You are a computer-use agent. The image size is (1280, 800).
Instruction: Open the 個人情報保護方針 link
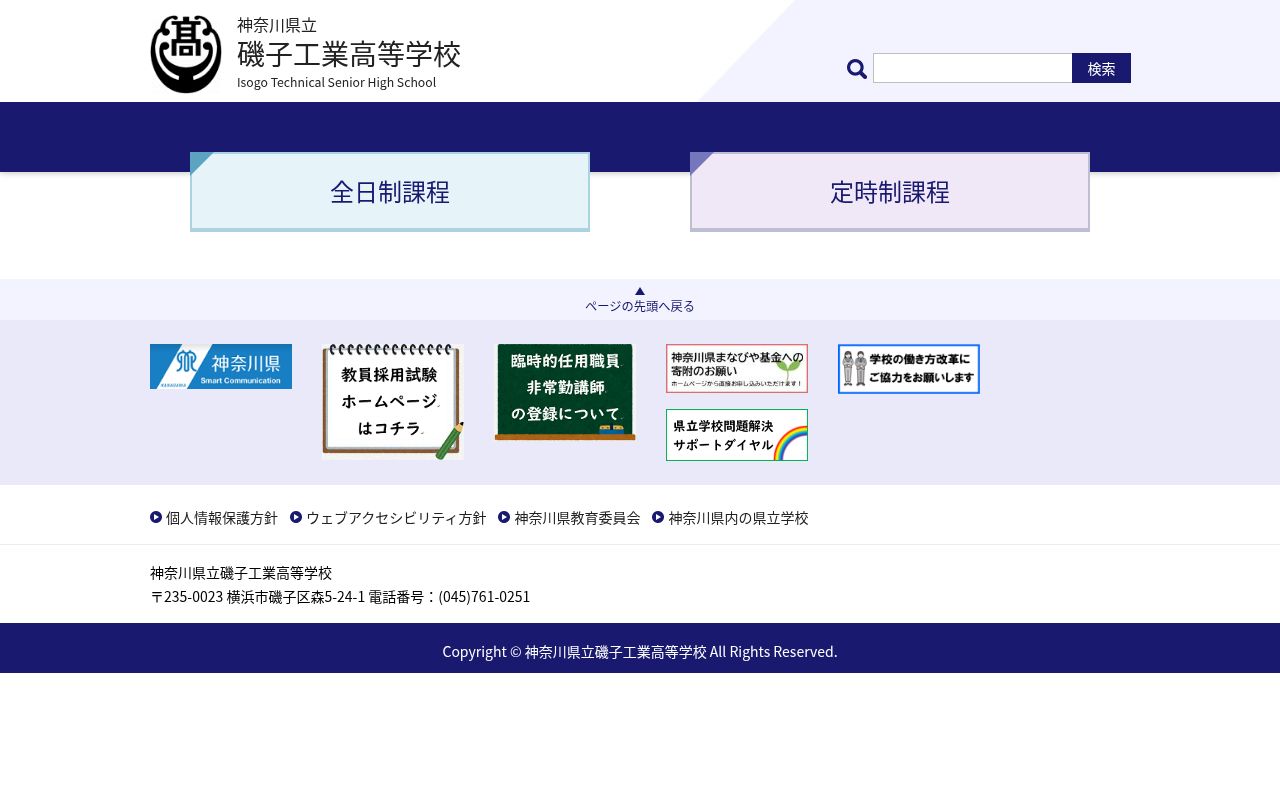click(x=222, y=518)
